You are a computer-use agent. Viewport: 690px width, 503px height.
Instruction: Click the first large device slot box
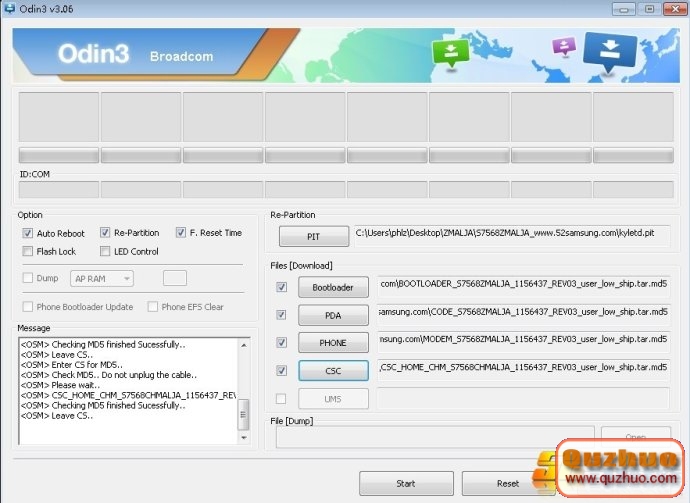tap(59, 117)
